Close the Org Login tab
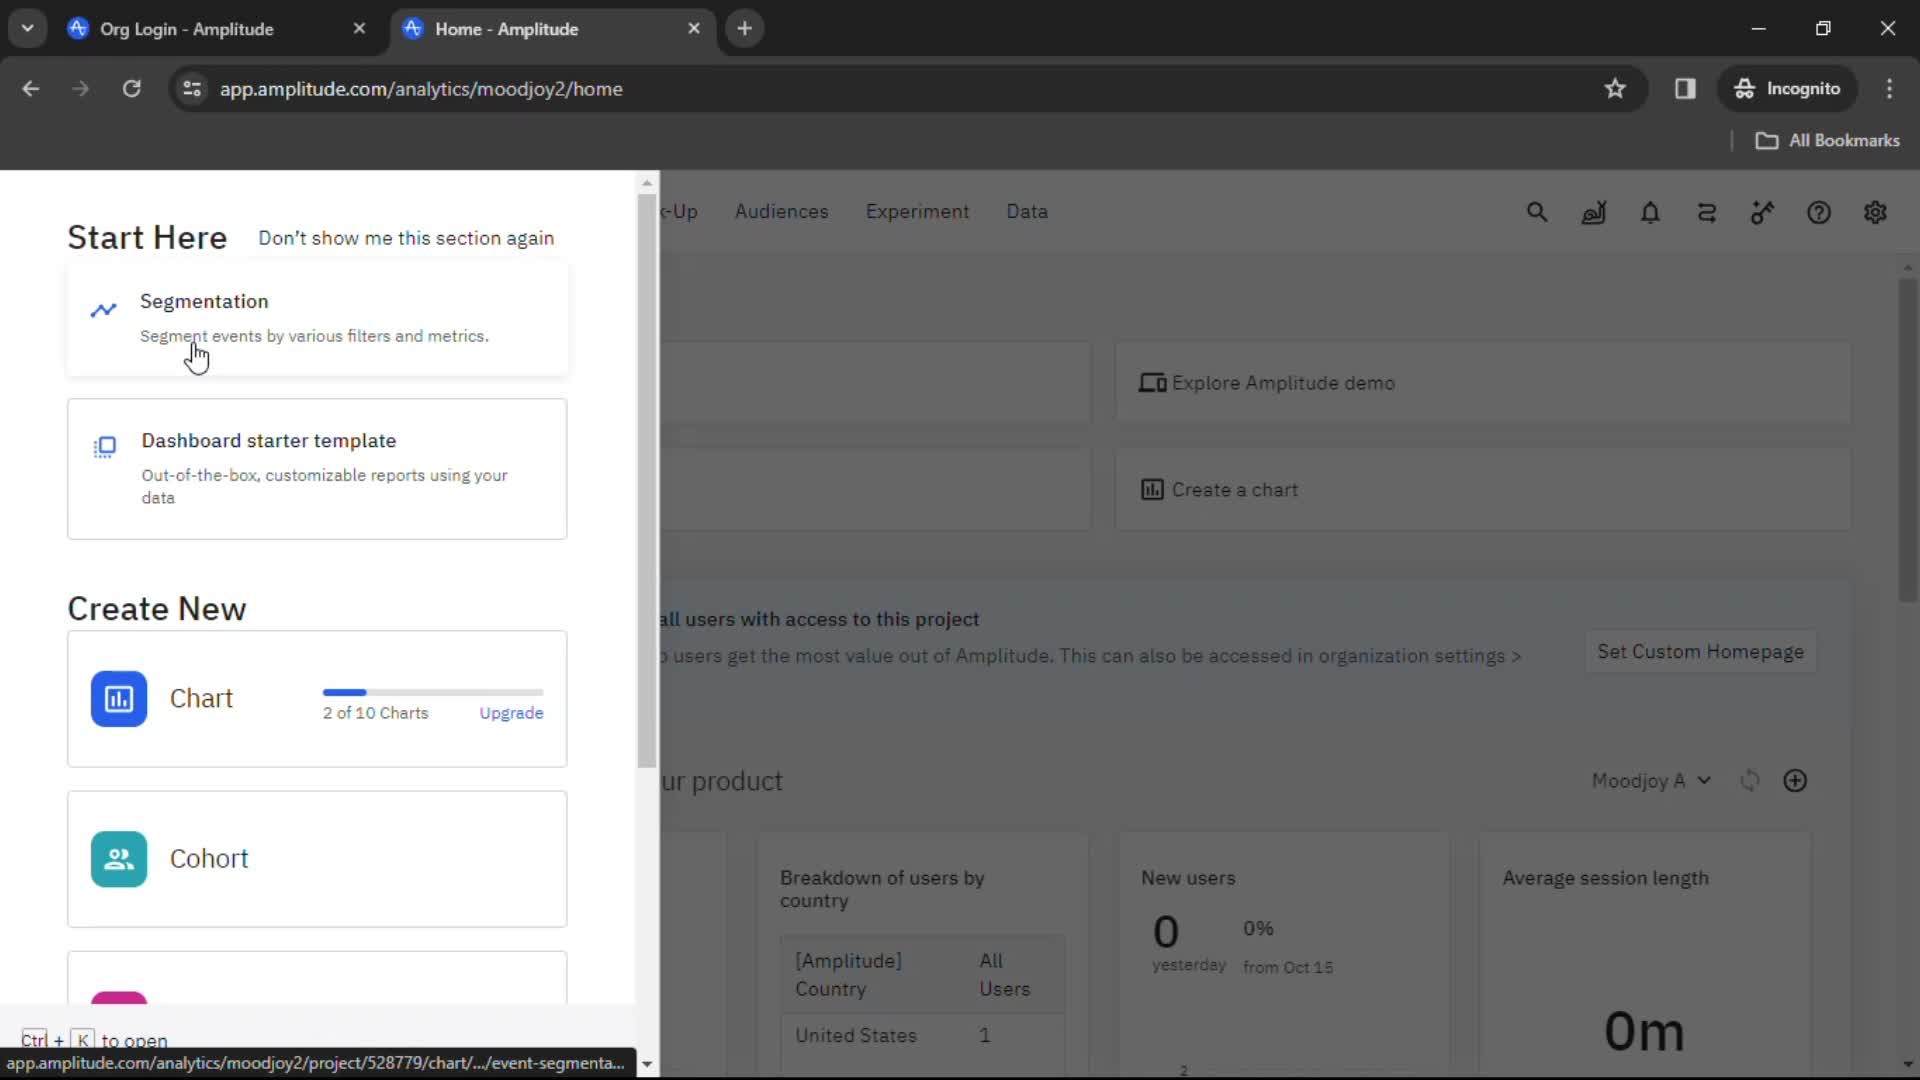The image size is (1920, 1080). click(x=359, y=29)
